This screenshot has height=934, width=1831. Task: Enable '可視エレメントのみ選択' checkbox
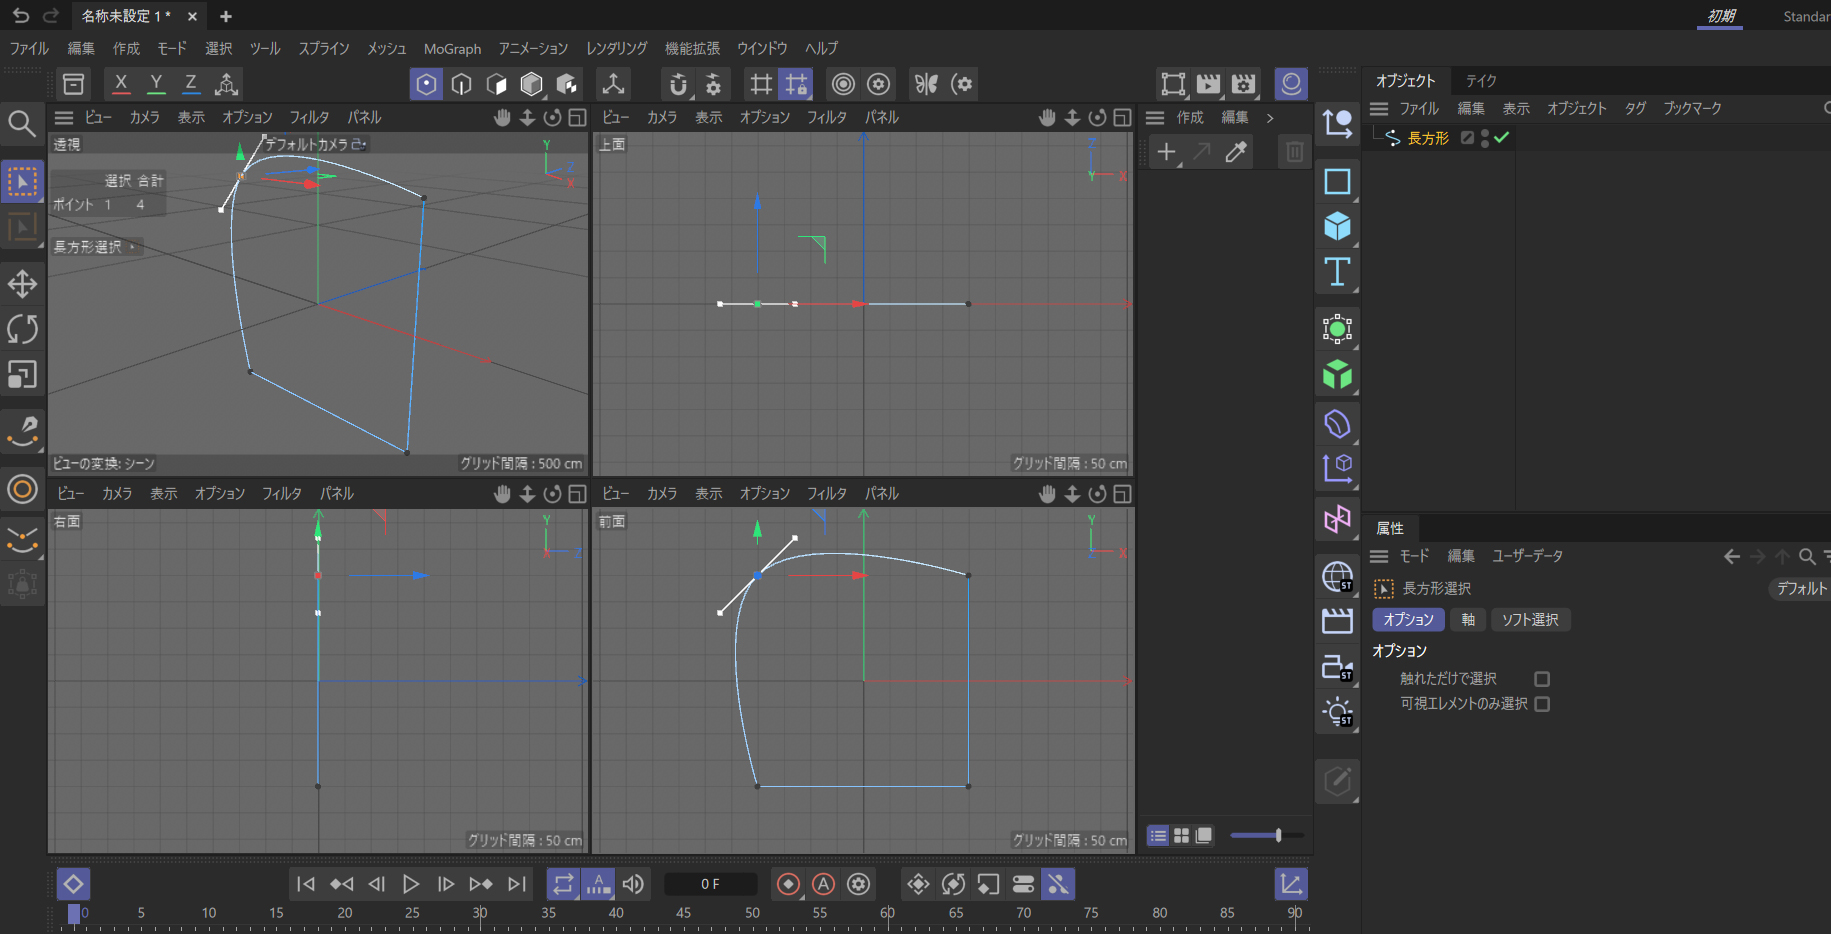click(1542, 704)
